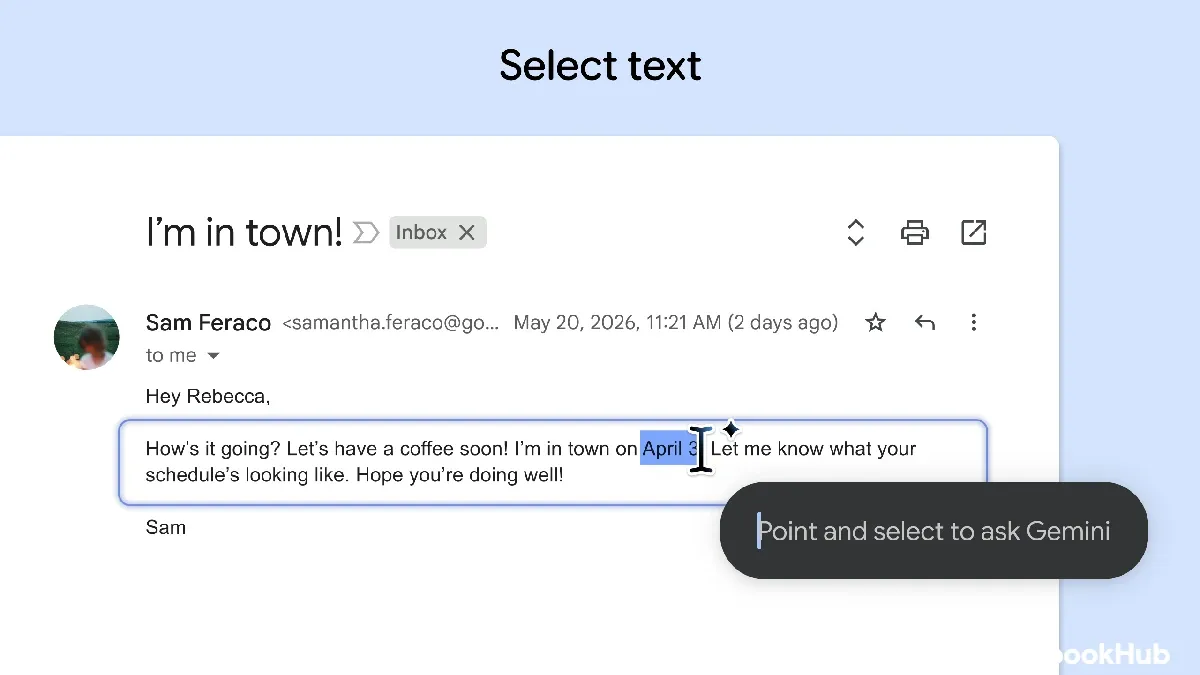Reply to Sam Feraco's email
1200x675 pixels.
(x=925, y=322)
